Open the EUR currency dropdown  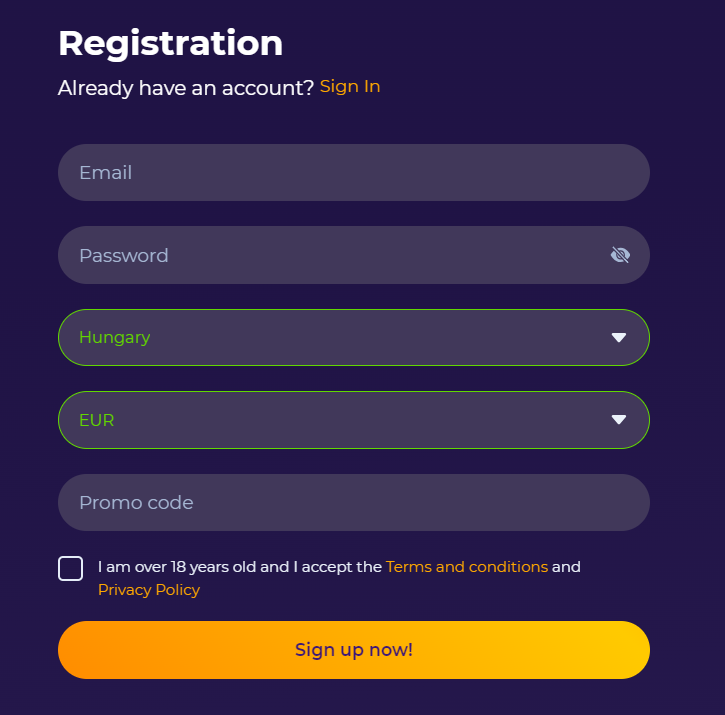tap(354, 420)
